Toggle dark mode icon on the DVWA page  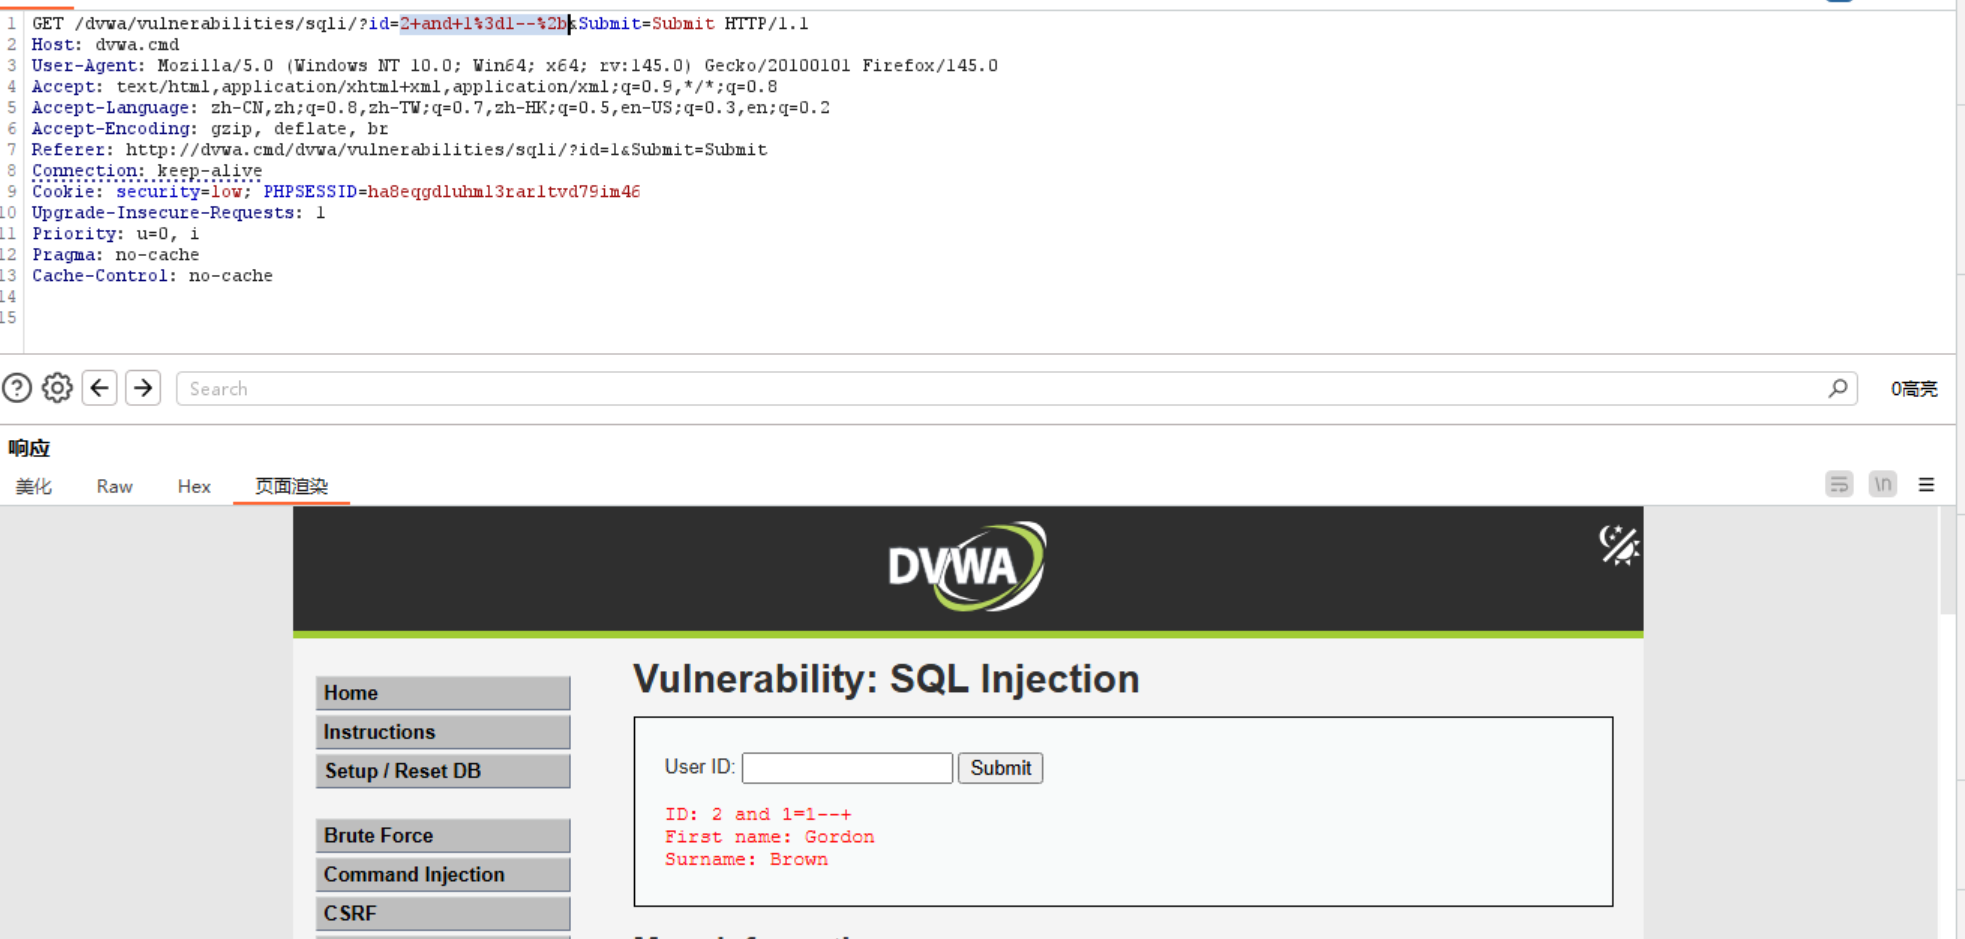[1618, 545]
